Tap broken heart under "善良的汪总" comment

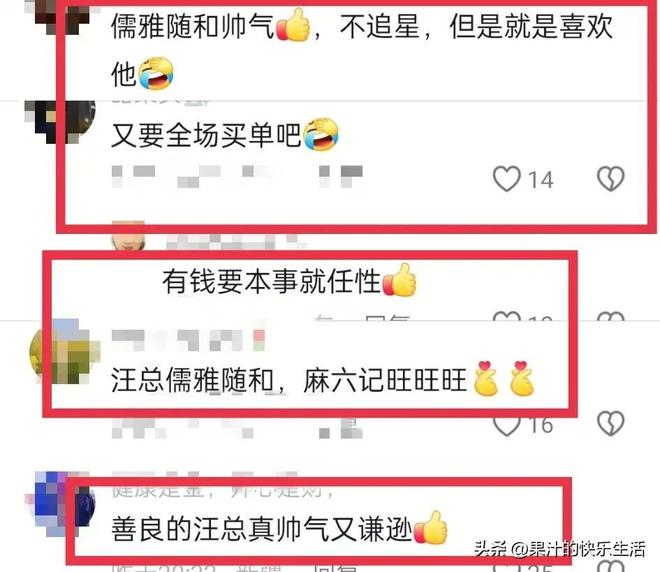[611, 566]
